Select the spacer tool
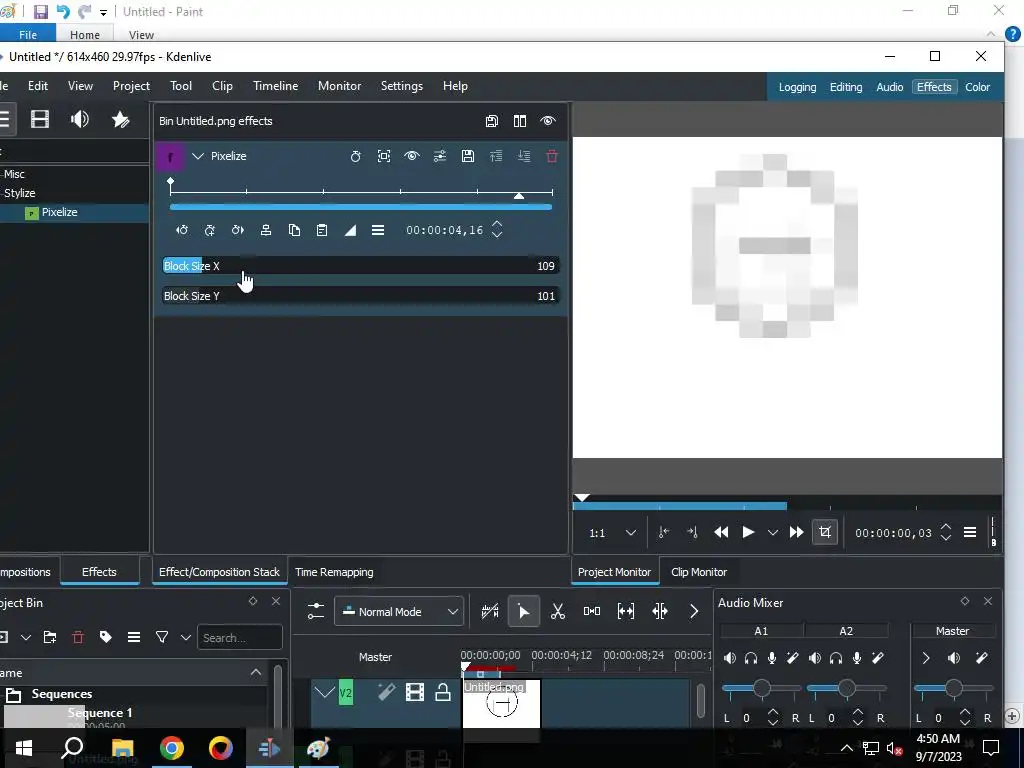The width and height of the screenshot is (1024, 768). tap(592, 611)
